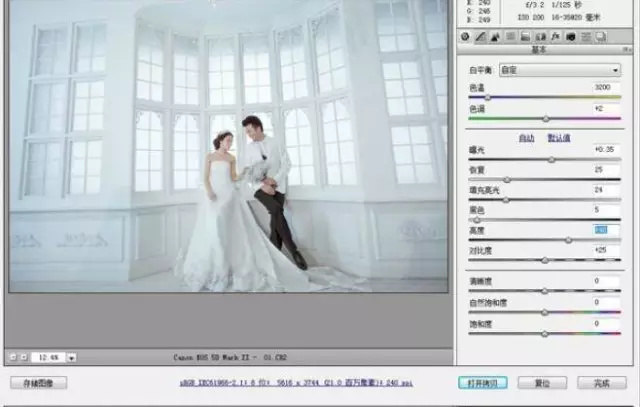Click the 饱和度 saturation slider handle
Image resolution: width=640 pixels, height=407 pixels.
click(x=544, y=334)
